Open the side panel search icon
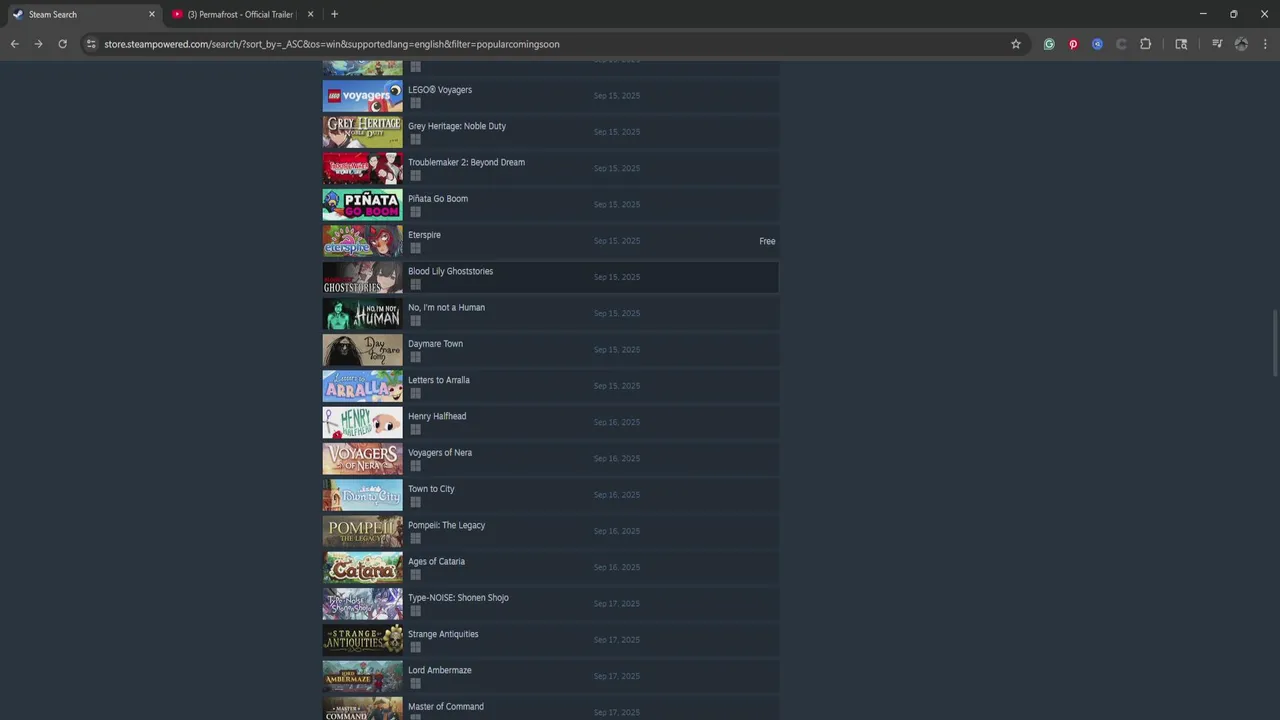 [x=1181, y=44]
